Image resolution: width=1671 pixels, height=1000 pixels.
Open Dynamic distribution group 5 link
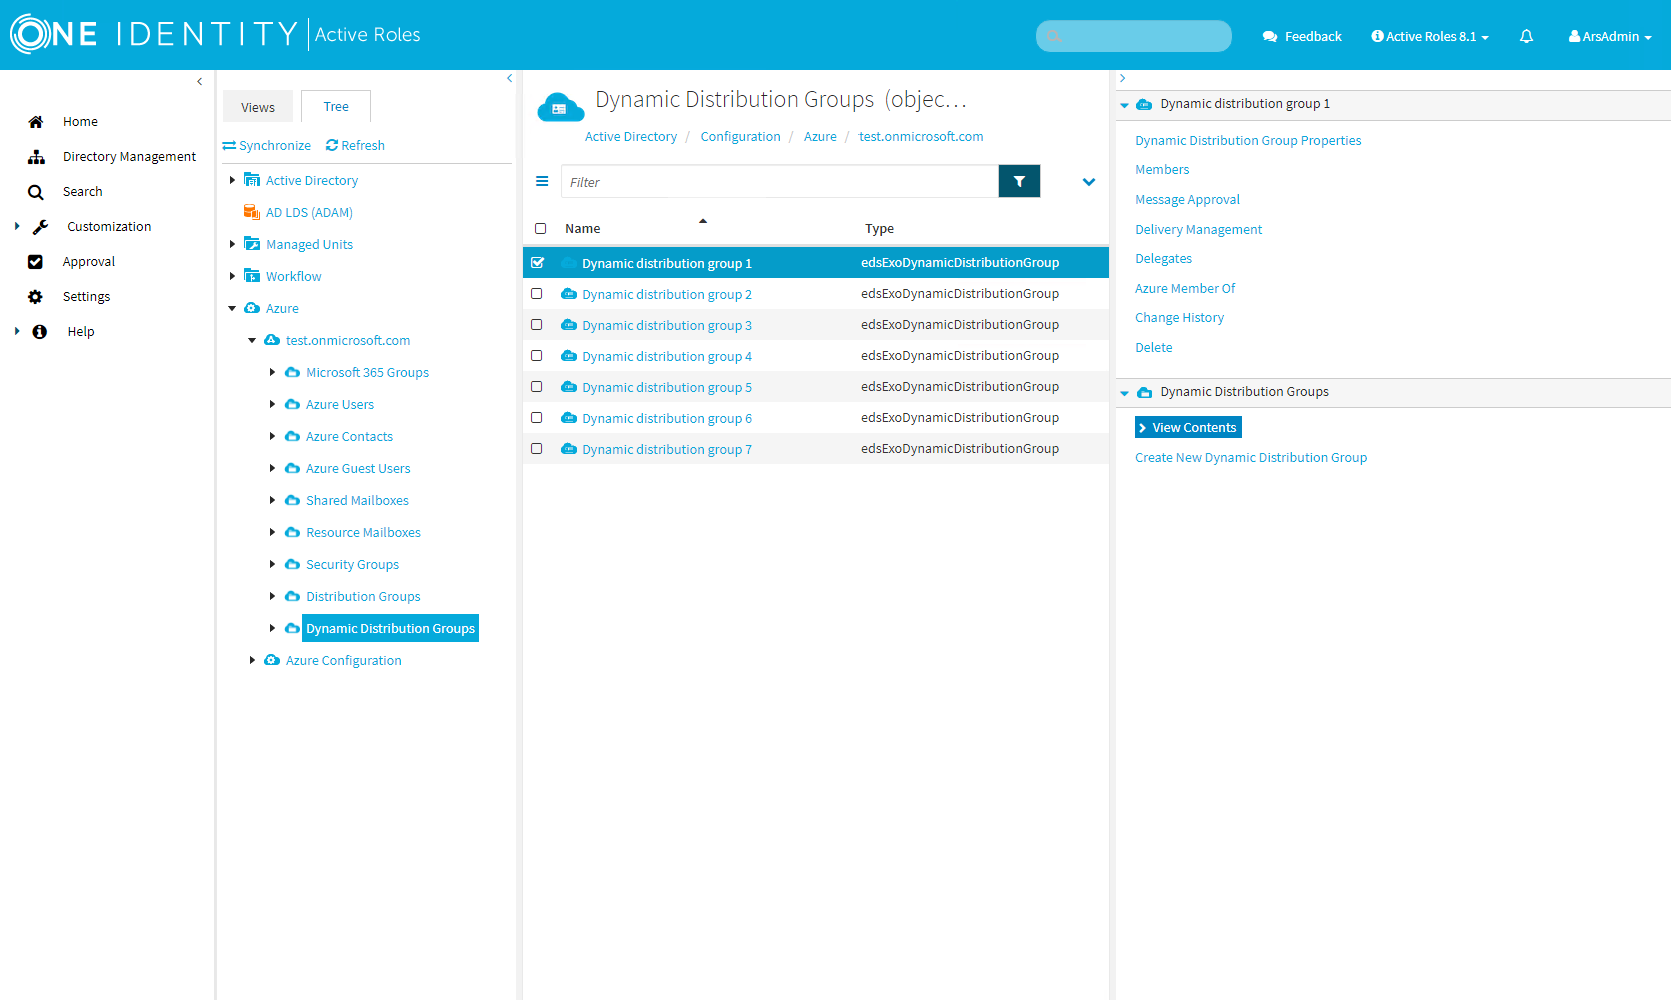pyautogui.click(x=667, y=388)
